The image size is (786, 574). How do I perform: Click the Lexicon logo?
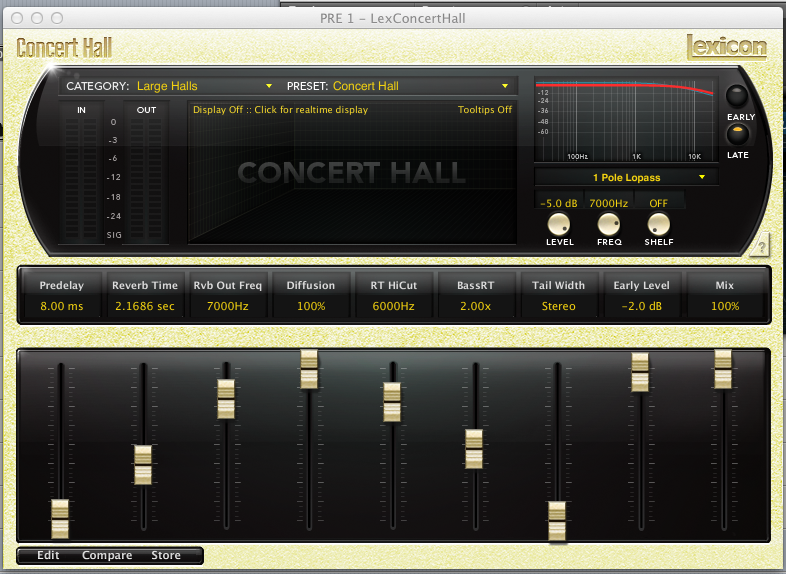coord(726,47)
